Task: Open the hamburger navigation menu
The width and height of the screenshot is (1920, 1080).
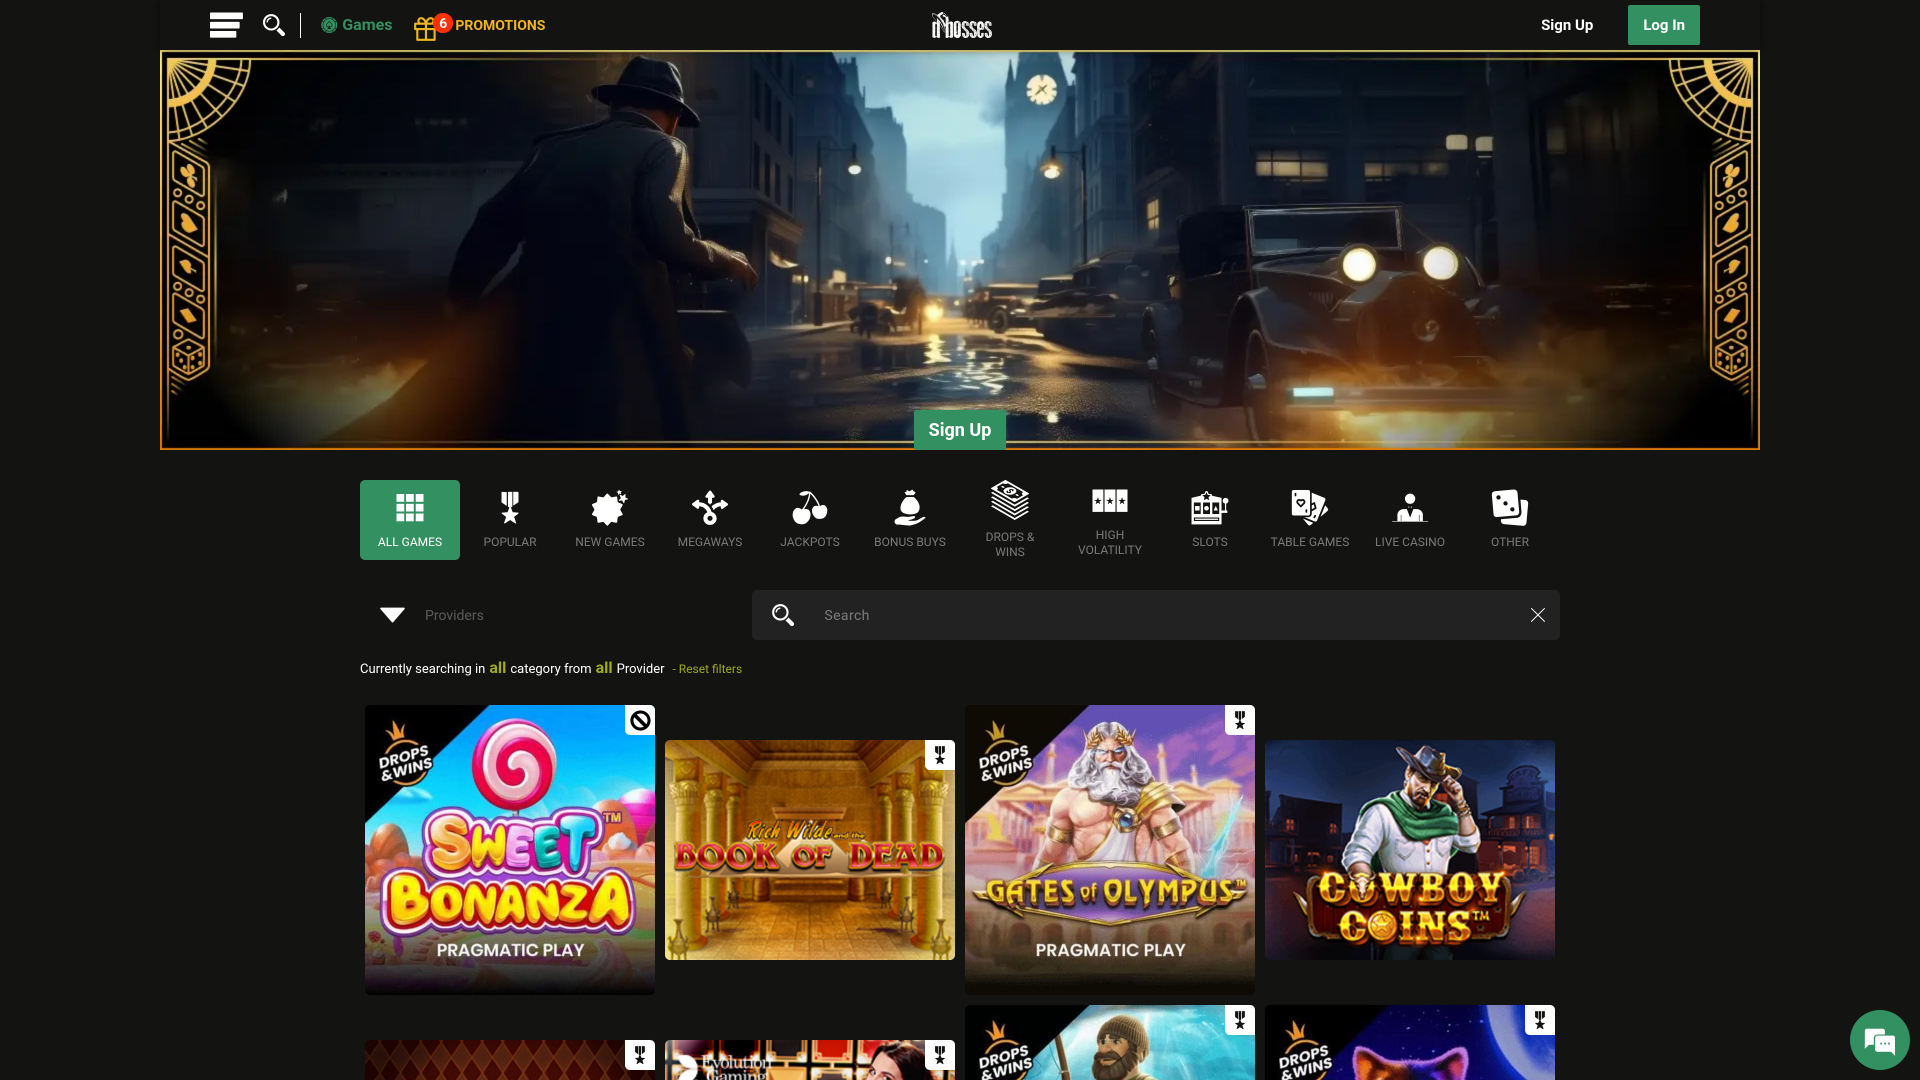Action: pos(226,25)
